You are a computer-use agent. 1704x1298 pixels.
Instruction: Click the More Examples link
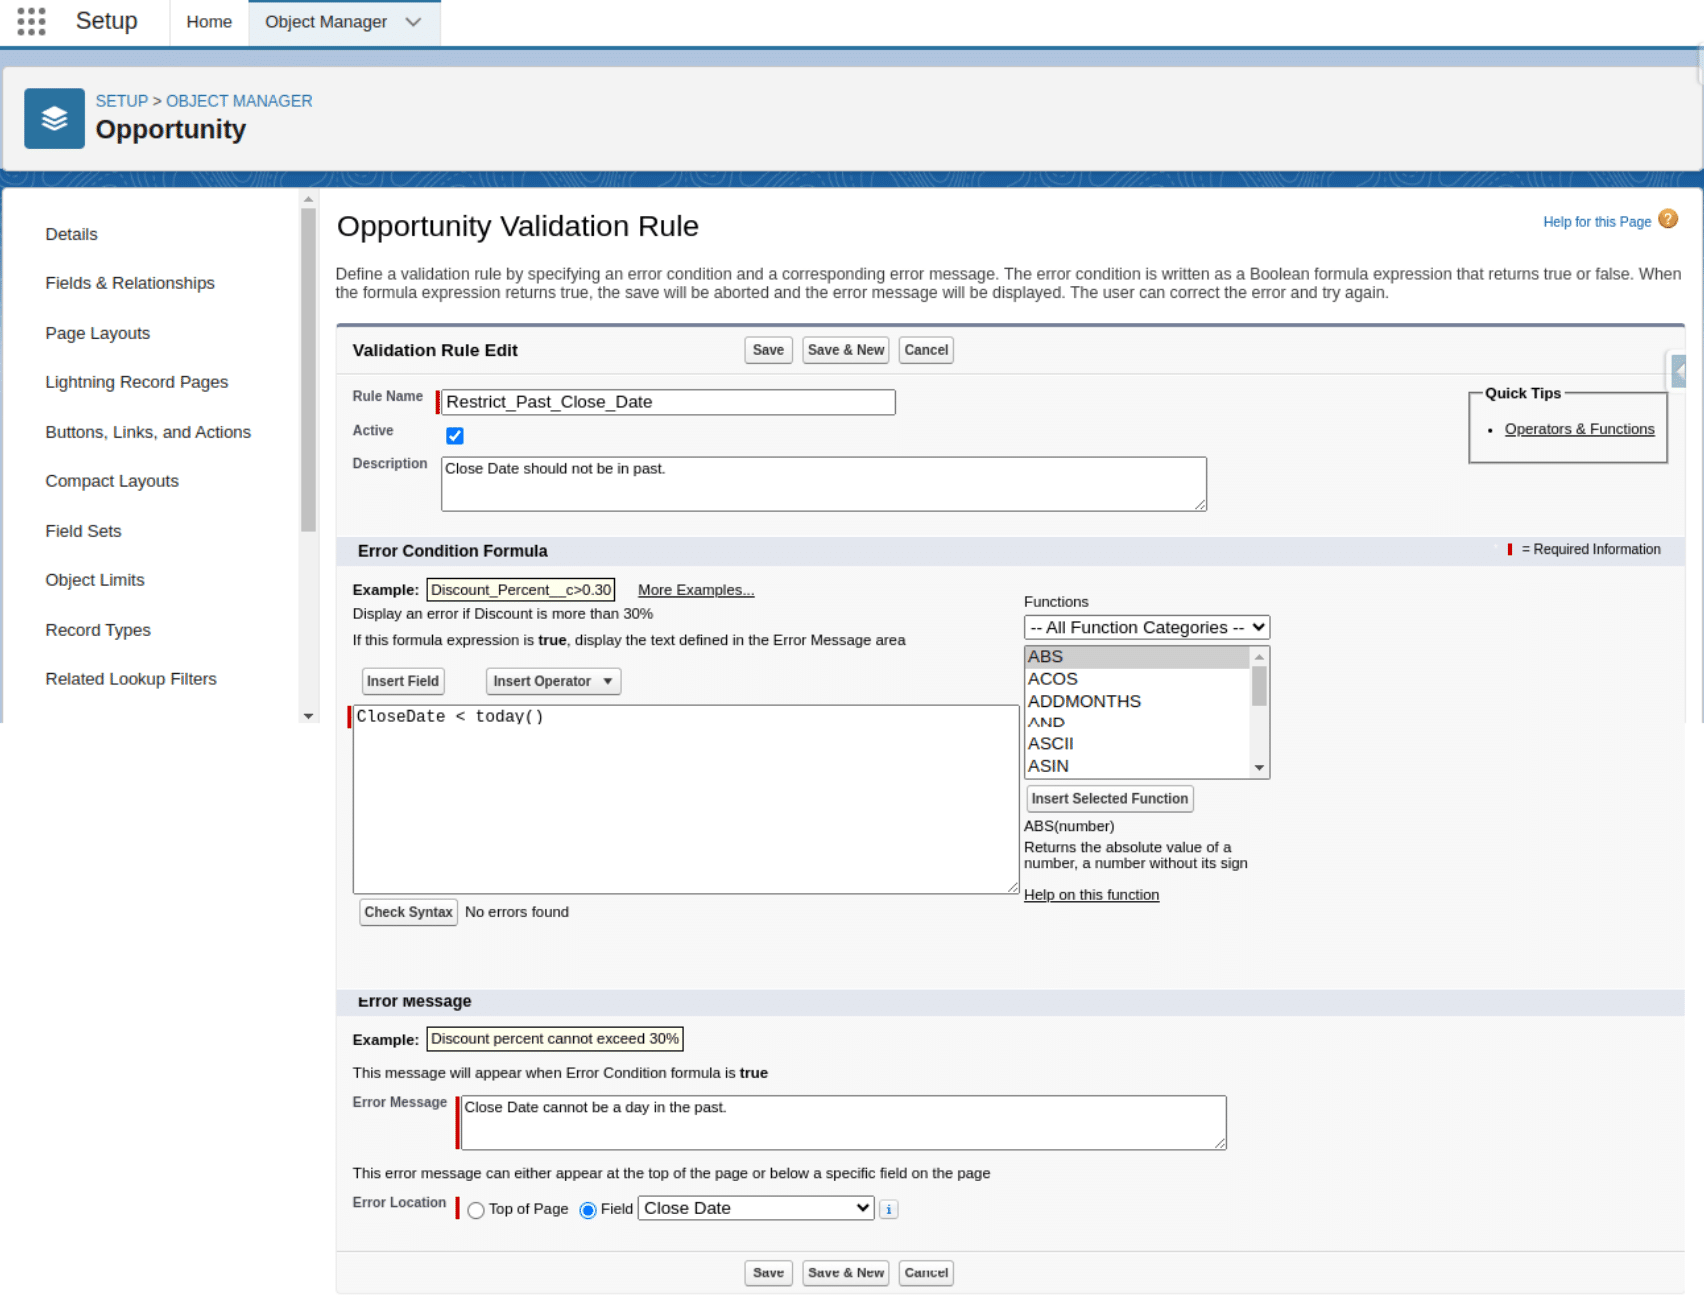pos(695,590)
